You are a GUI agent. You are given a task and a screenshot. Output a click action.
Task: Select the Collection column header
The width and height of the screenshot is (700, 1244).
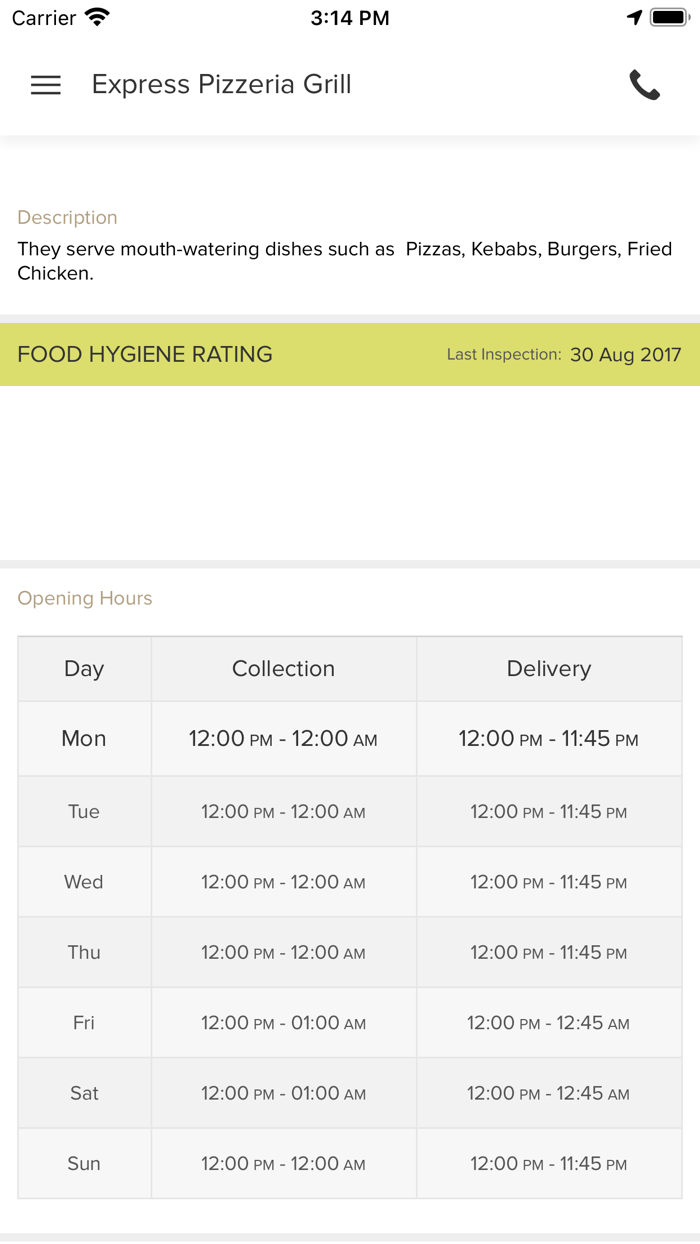pos(283,669)
